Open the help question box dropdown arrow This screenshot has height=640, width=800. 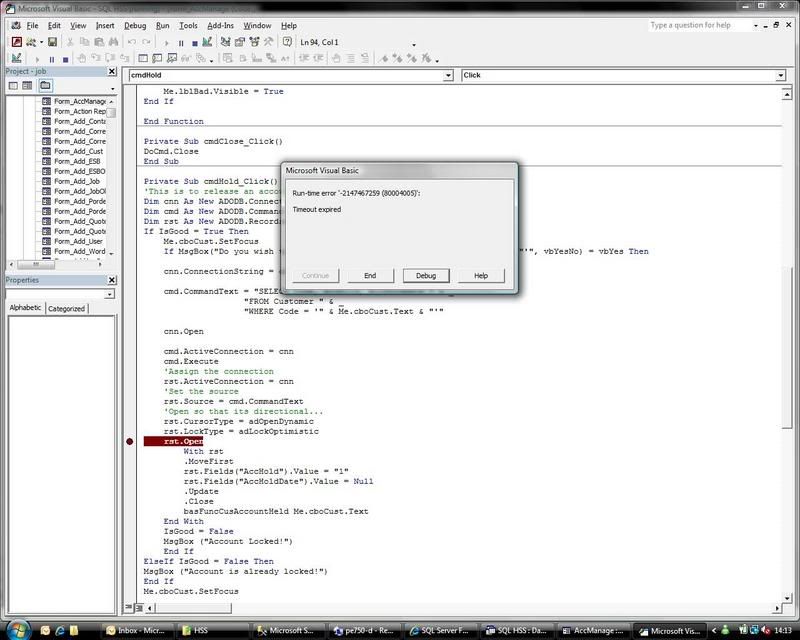(x=756, y=26)
